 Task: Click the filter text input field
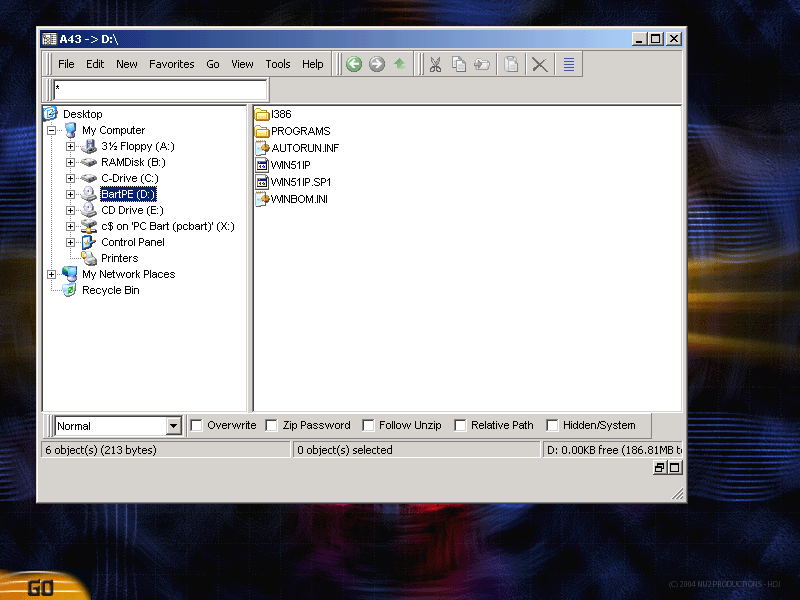(x=160, y=90)
